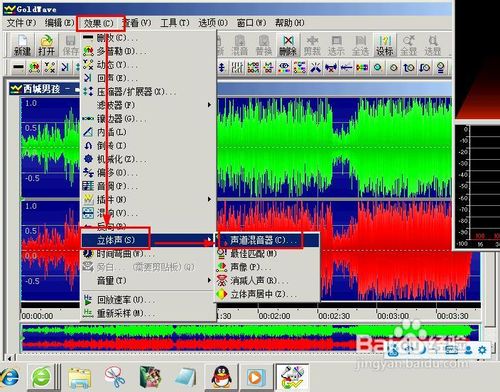The height and width of the screenshot is (392, 500).
Task: Choose 动态(Y) effect
Action: [148, 64]
